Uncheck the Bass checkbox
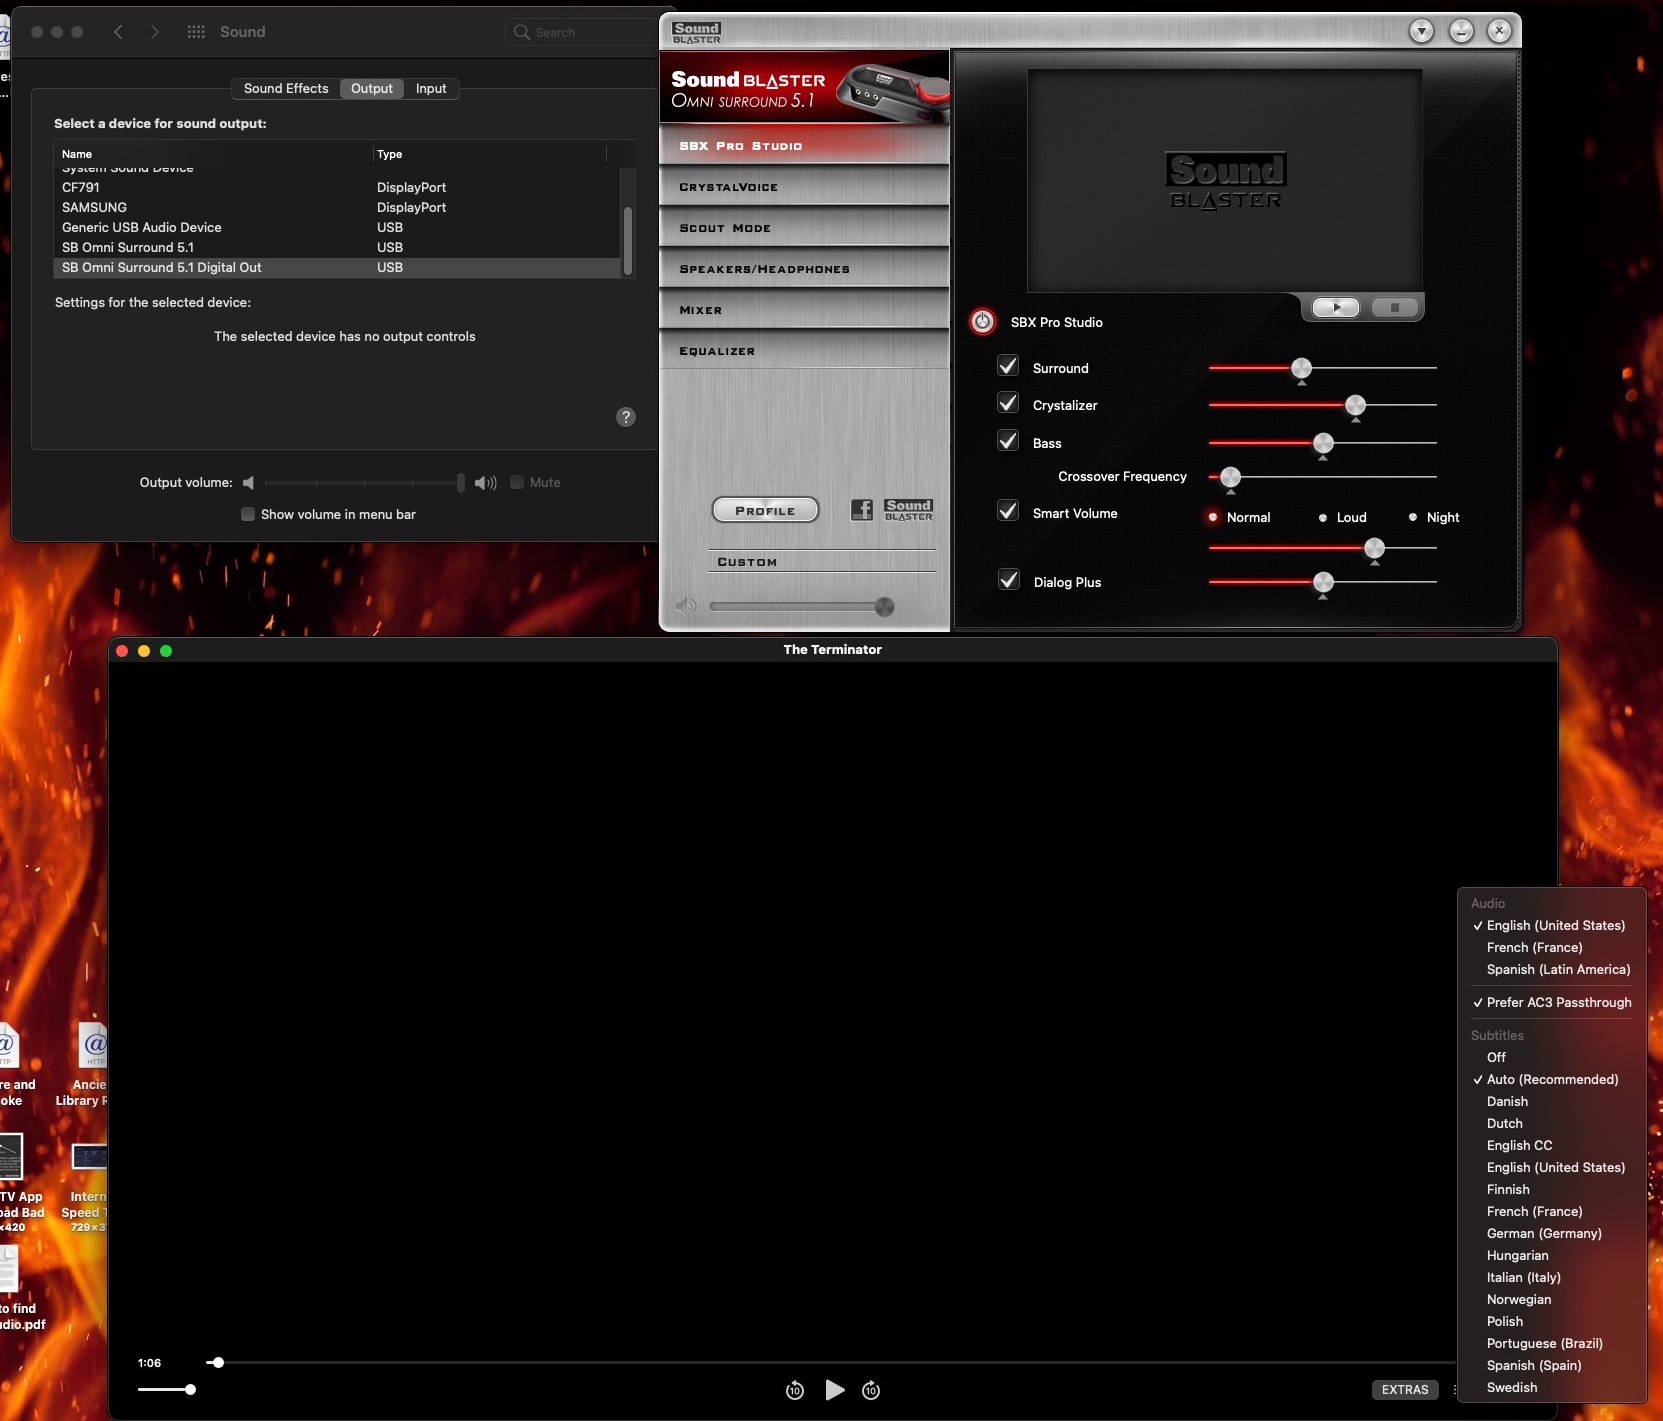The width and height of the screenshot is (1663, 1421). point(1008,441)
